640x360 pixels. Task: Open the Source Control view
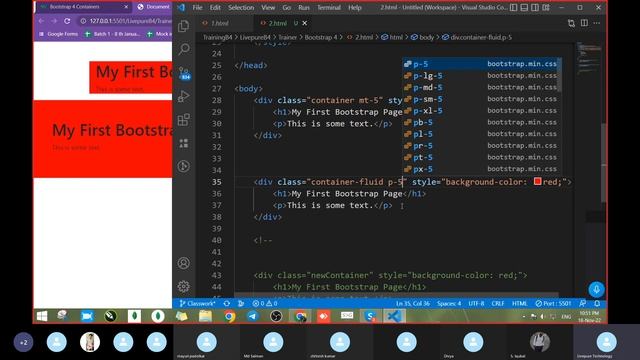tap(184, 73)
